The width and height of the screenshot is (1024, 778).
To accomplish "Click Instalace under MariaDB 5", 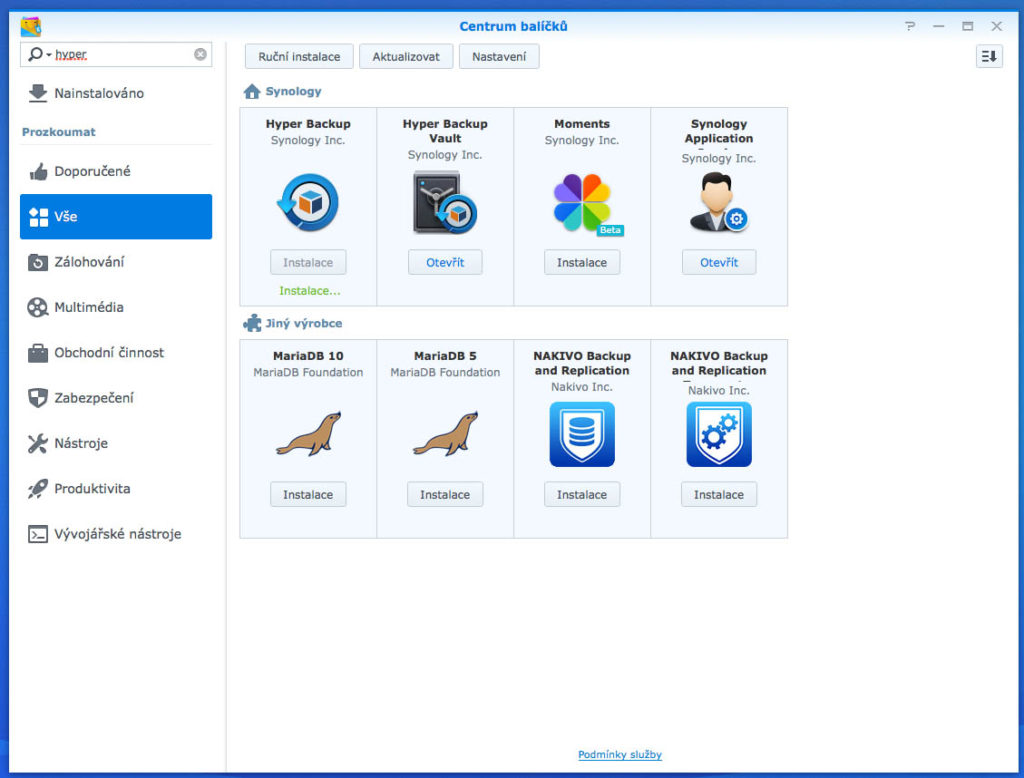I will 445,494.
